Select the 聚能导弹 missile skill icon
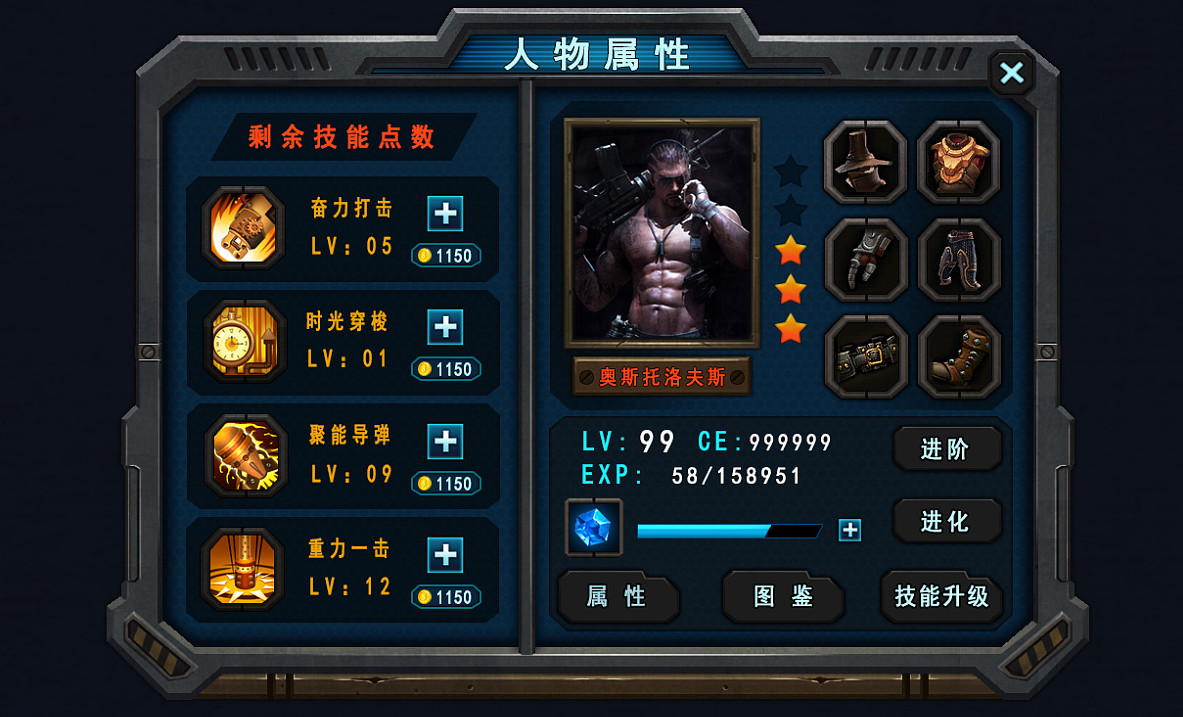This screenshot has width=1183, height=717. tap(246, 456)
